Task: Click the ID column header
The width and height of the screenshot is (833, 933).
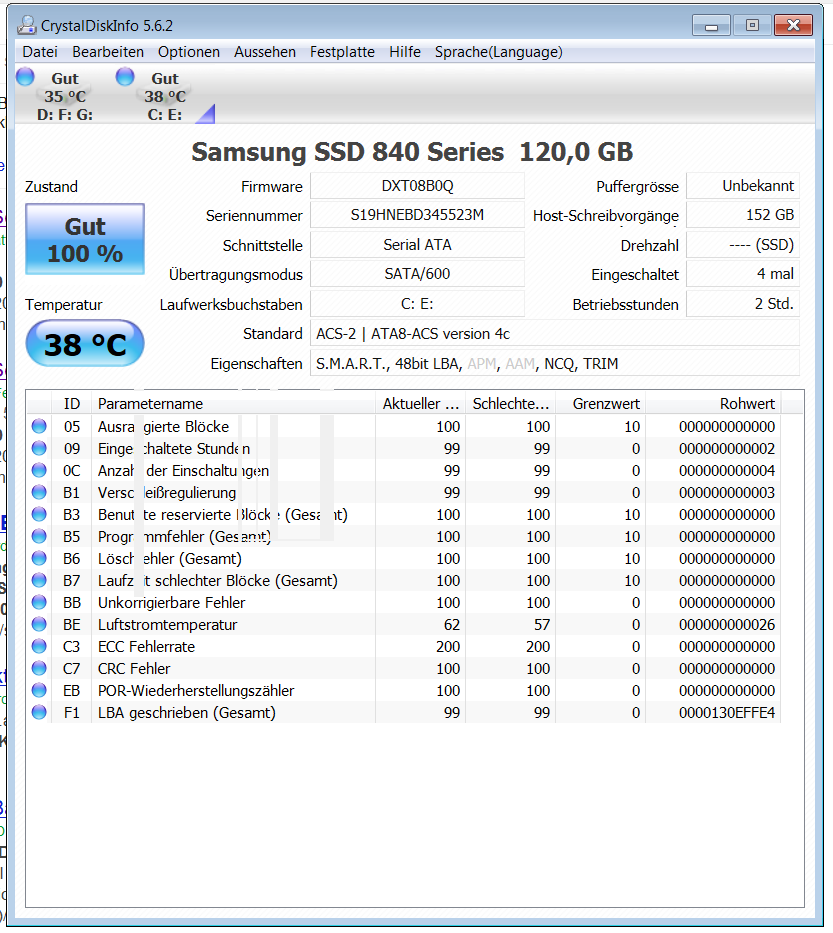Action: [71, 403]
